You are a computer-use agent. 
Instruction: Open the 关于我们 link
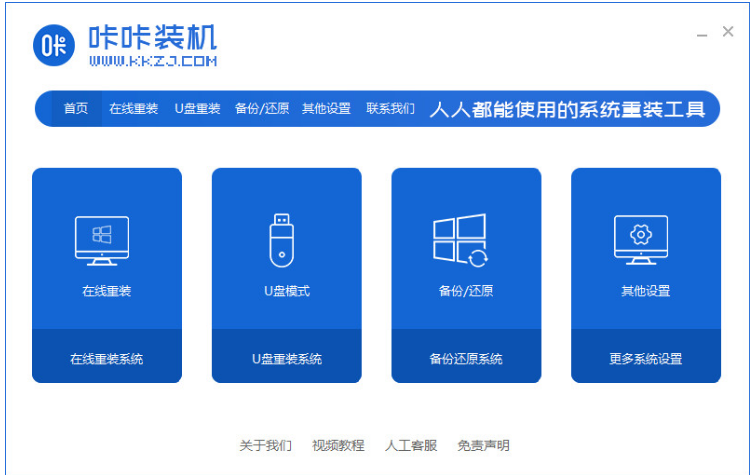click(265, 445)
